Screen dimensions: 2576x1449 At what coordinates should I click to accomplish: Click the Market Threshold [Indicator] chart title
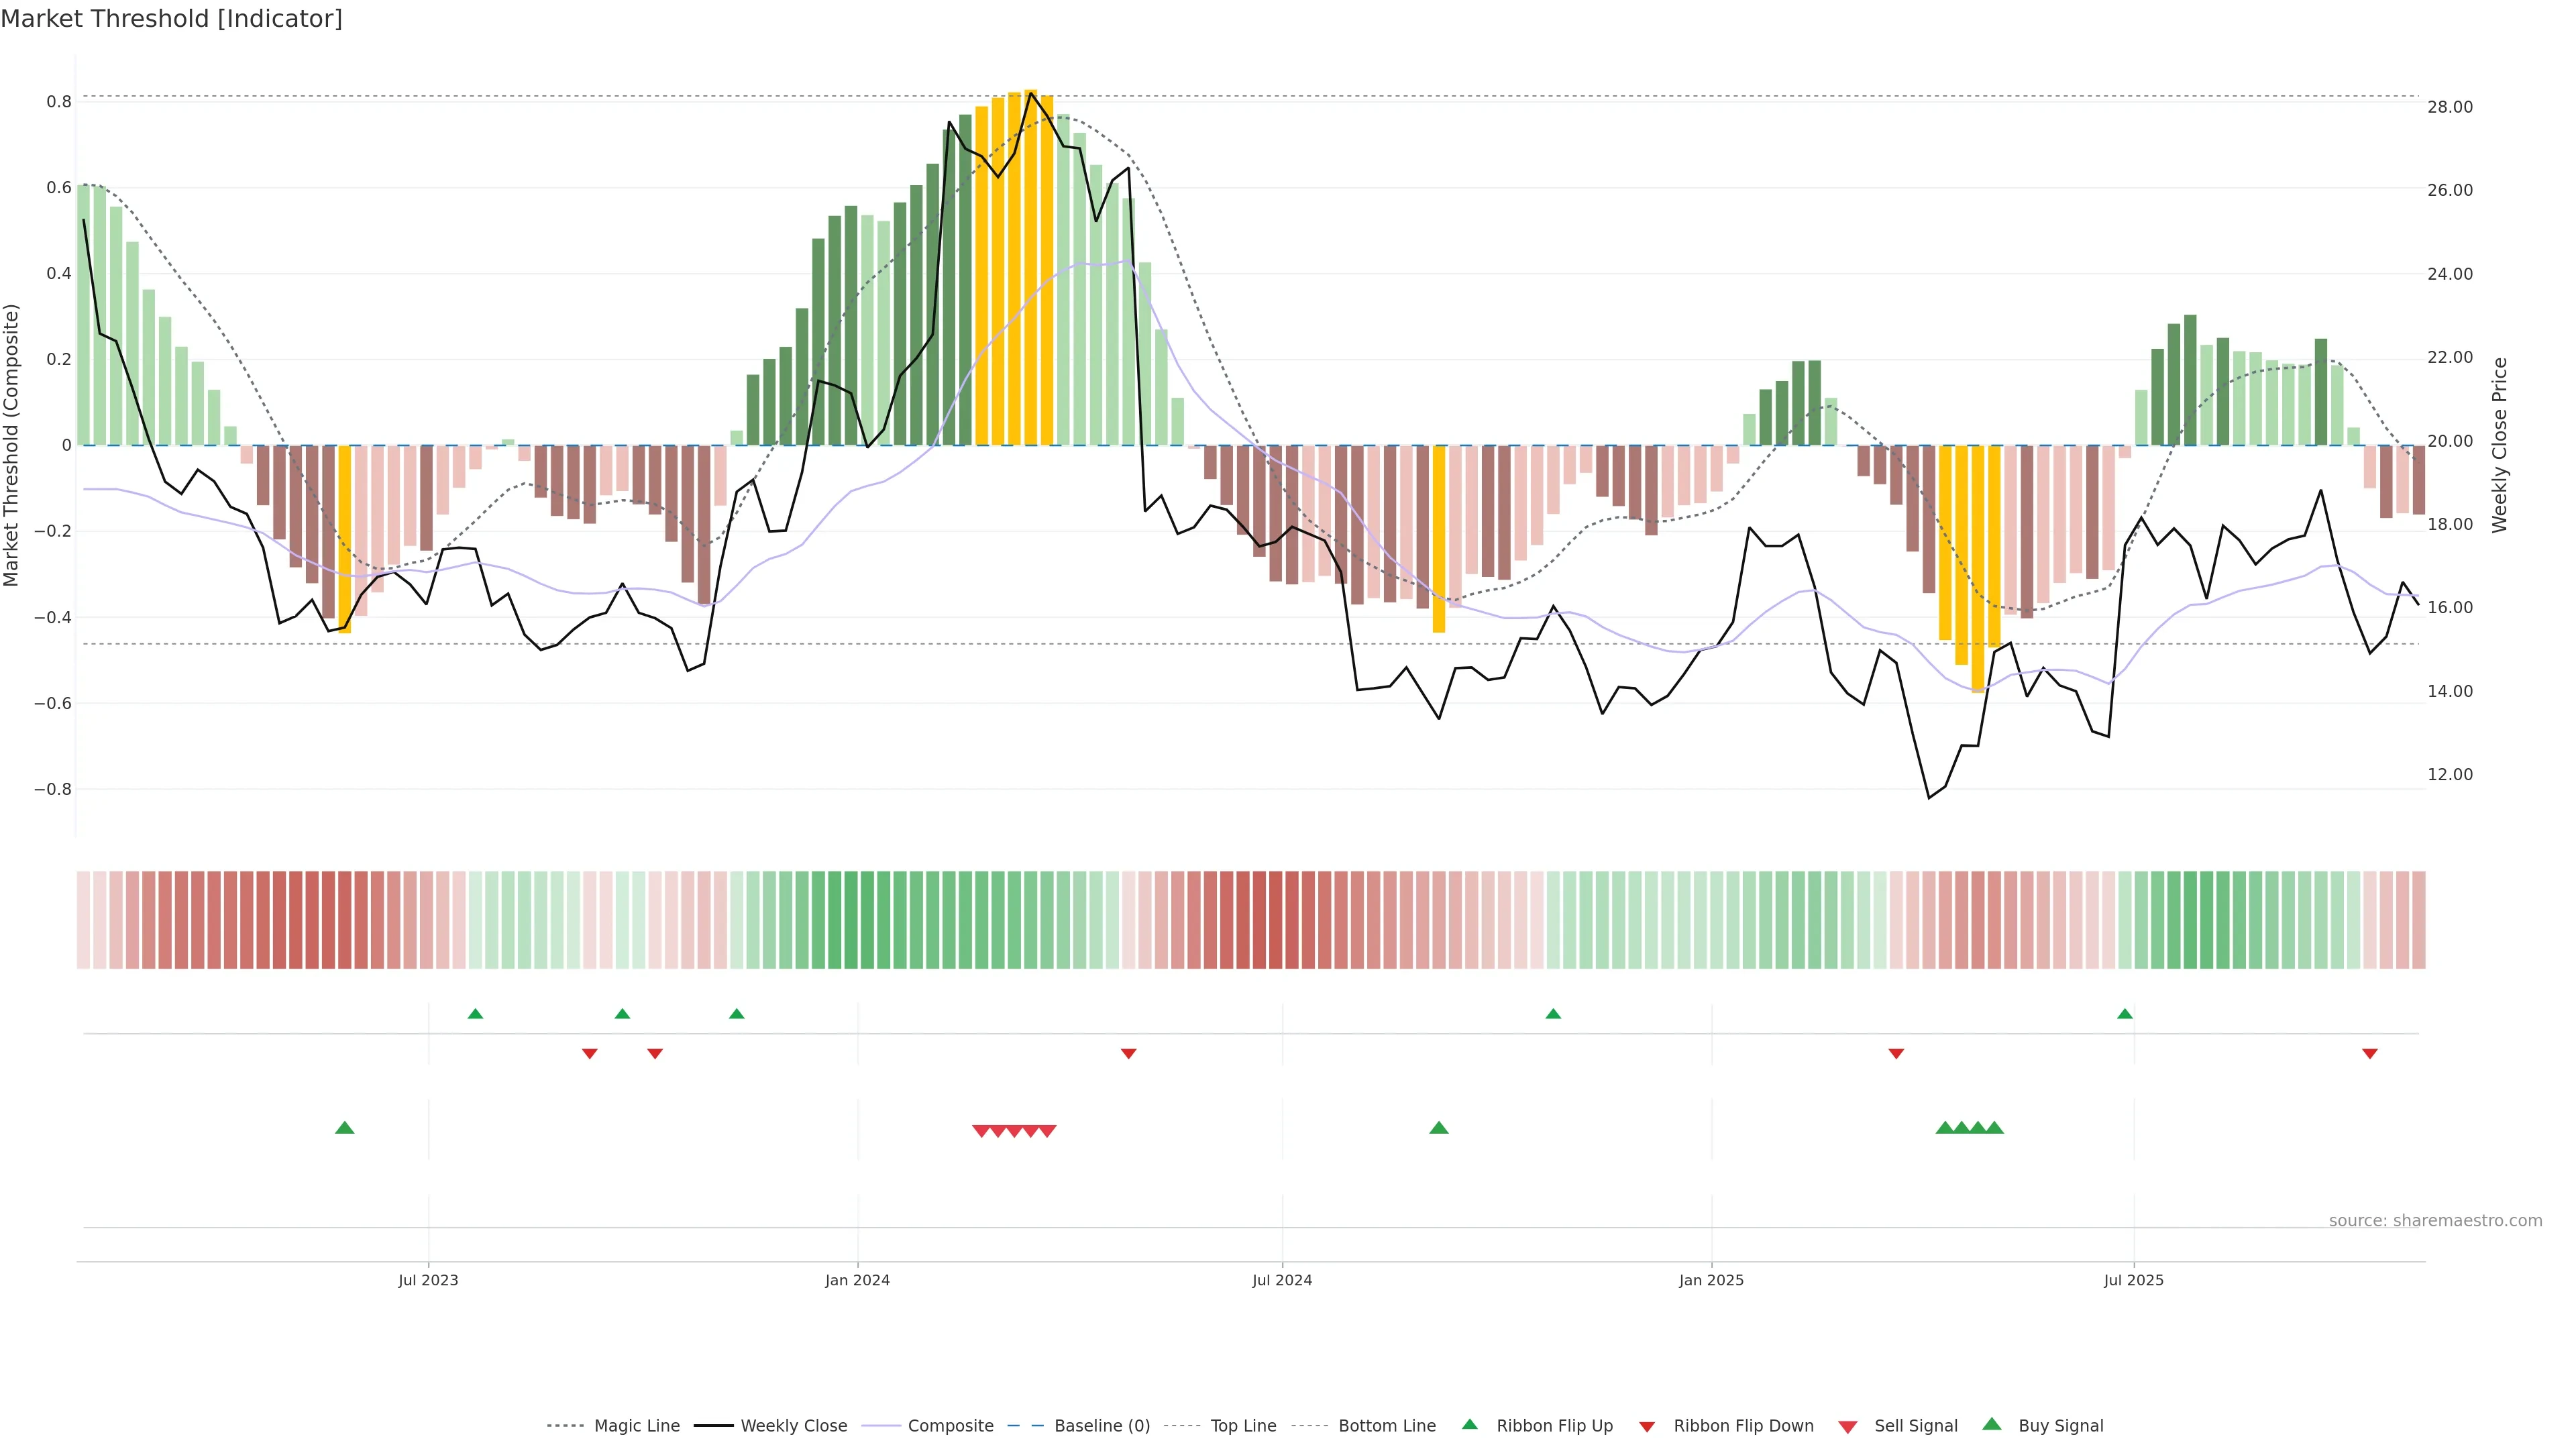click(x=171, y=19)
